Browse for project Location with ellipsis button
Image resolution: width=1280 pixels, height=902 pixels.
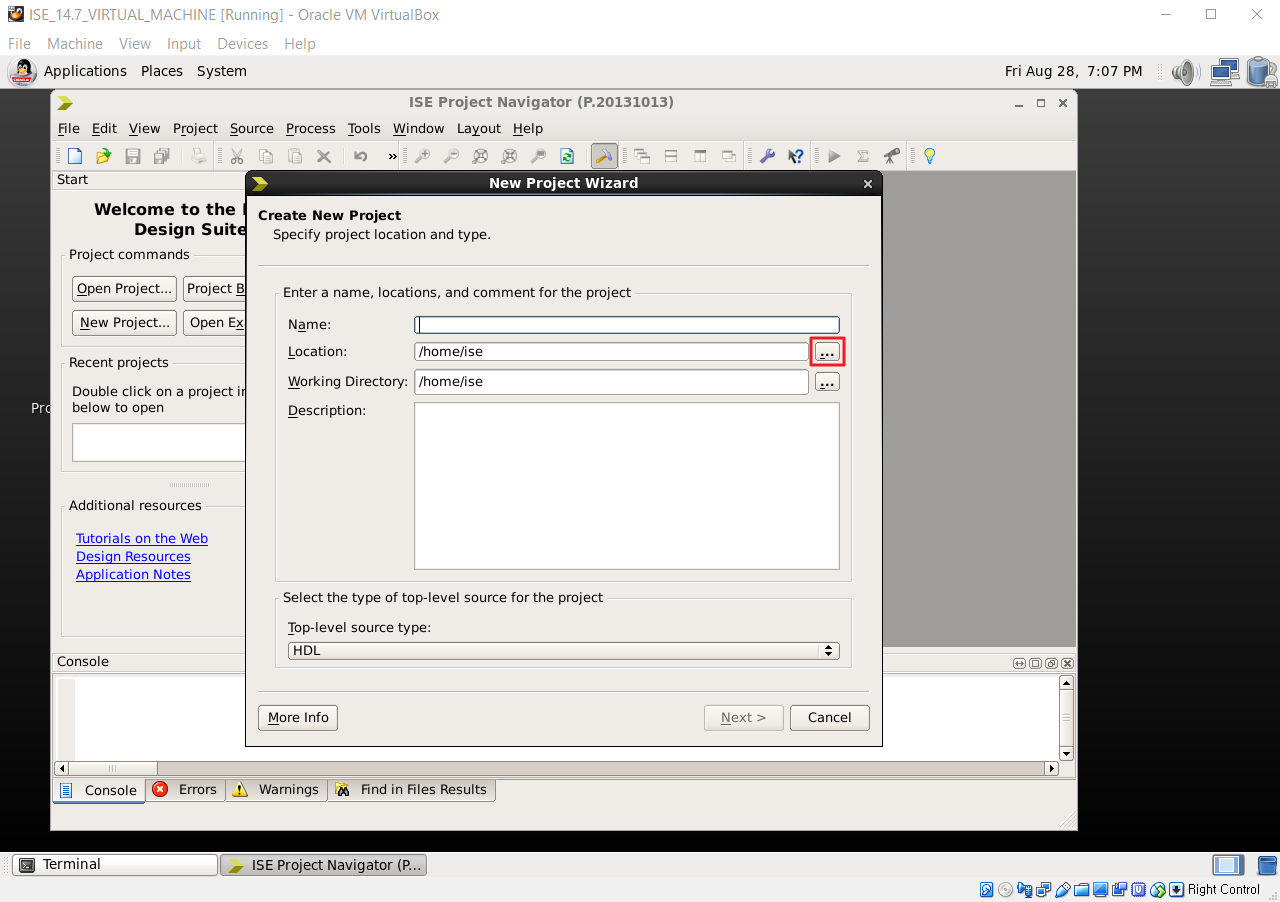point(827,352)
